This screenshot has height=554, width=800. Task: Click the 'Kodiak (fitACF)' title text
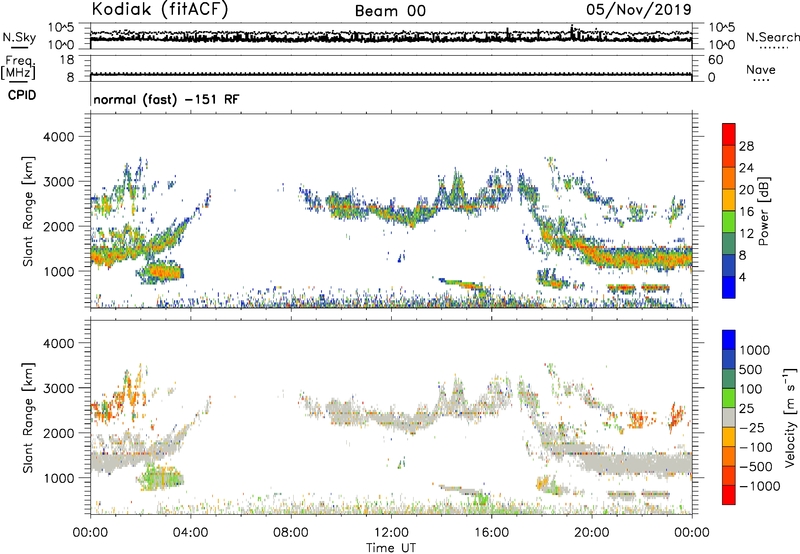pyautogui.click(x=160, y=9)
